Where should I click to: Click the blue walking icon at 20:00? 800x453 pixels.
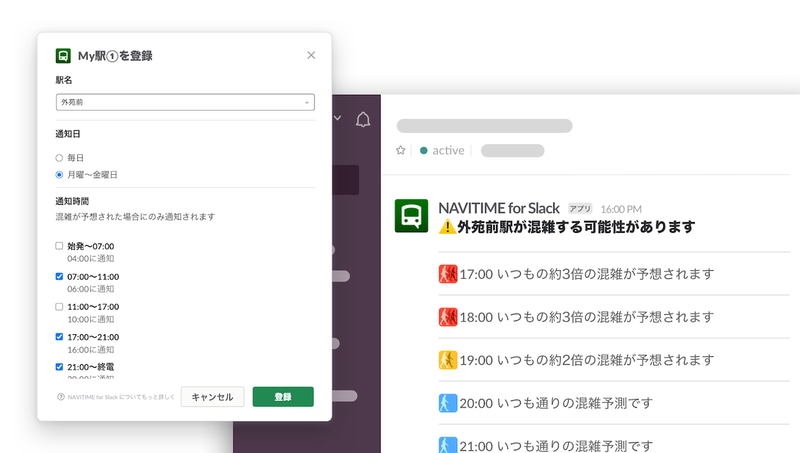[447, 403]
